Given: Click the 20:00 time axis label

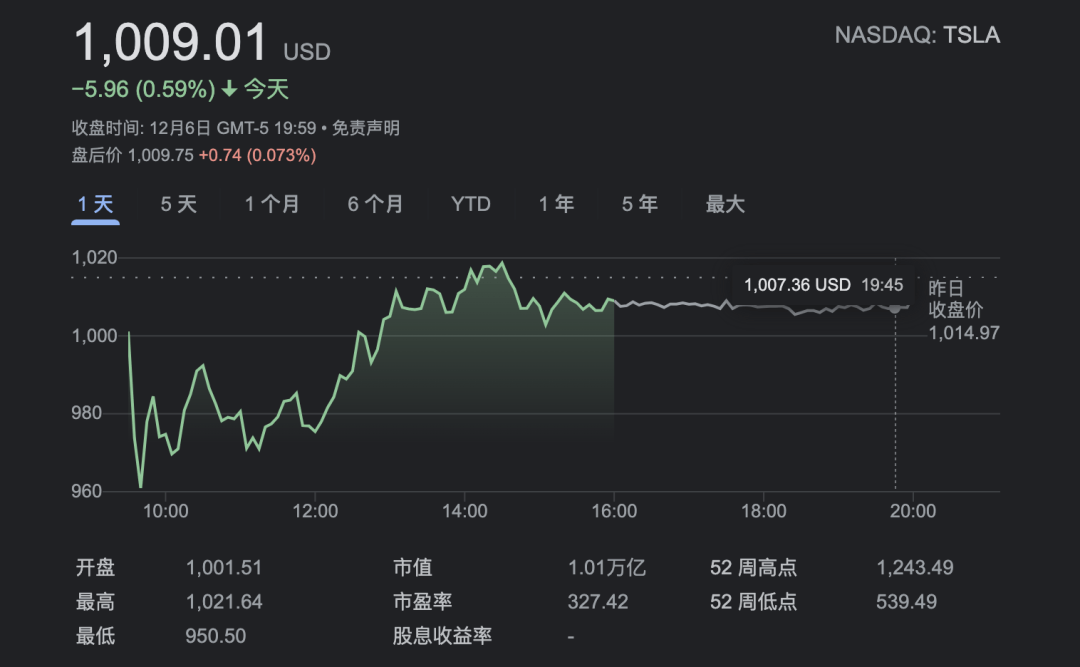Looking at the screenshot, I should 913,511.
